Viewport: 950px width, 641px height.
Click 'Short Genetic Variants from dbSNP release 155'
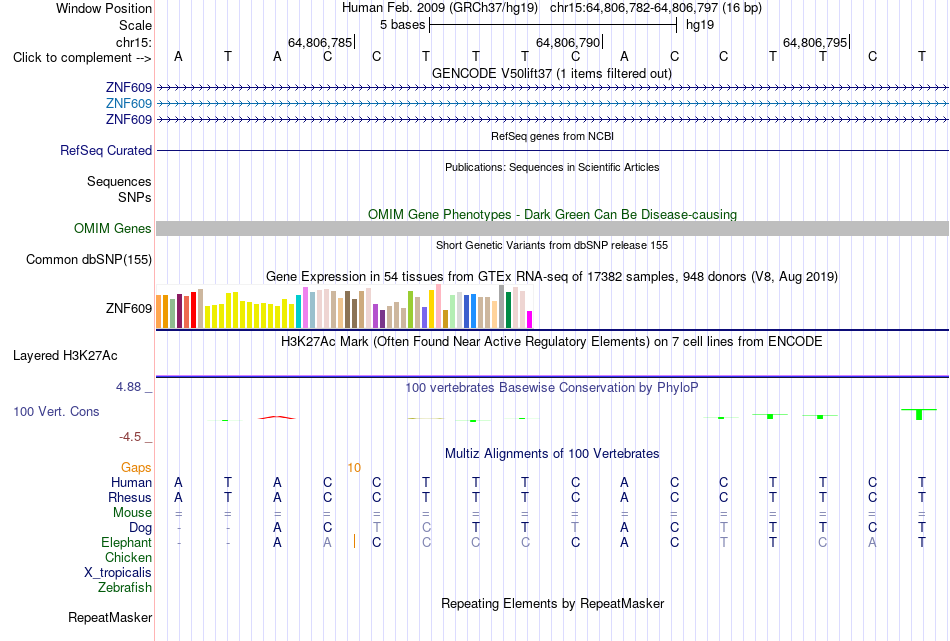(552, 245)
